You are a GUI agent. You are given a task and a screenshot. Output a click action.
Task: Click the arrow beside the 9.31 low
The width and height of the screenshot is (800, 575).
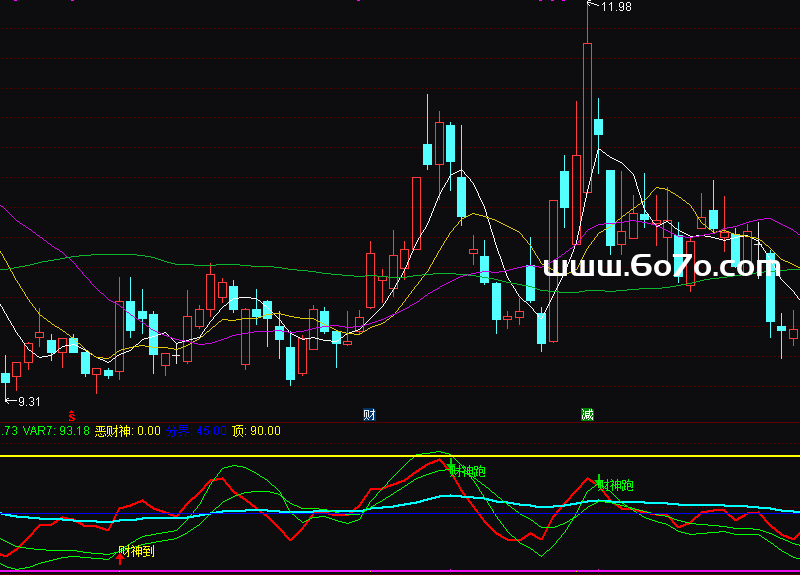pos(11,401)
